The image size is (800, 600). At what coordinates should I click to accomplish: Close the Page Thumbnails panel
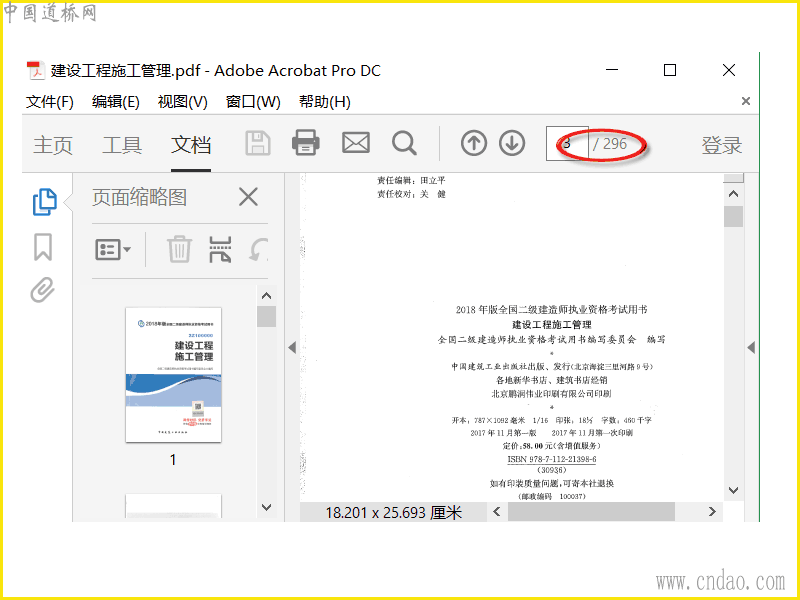pos(248,196)
